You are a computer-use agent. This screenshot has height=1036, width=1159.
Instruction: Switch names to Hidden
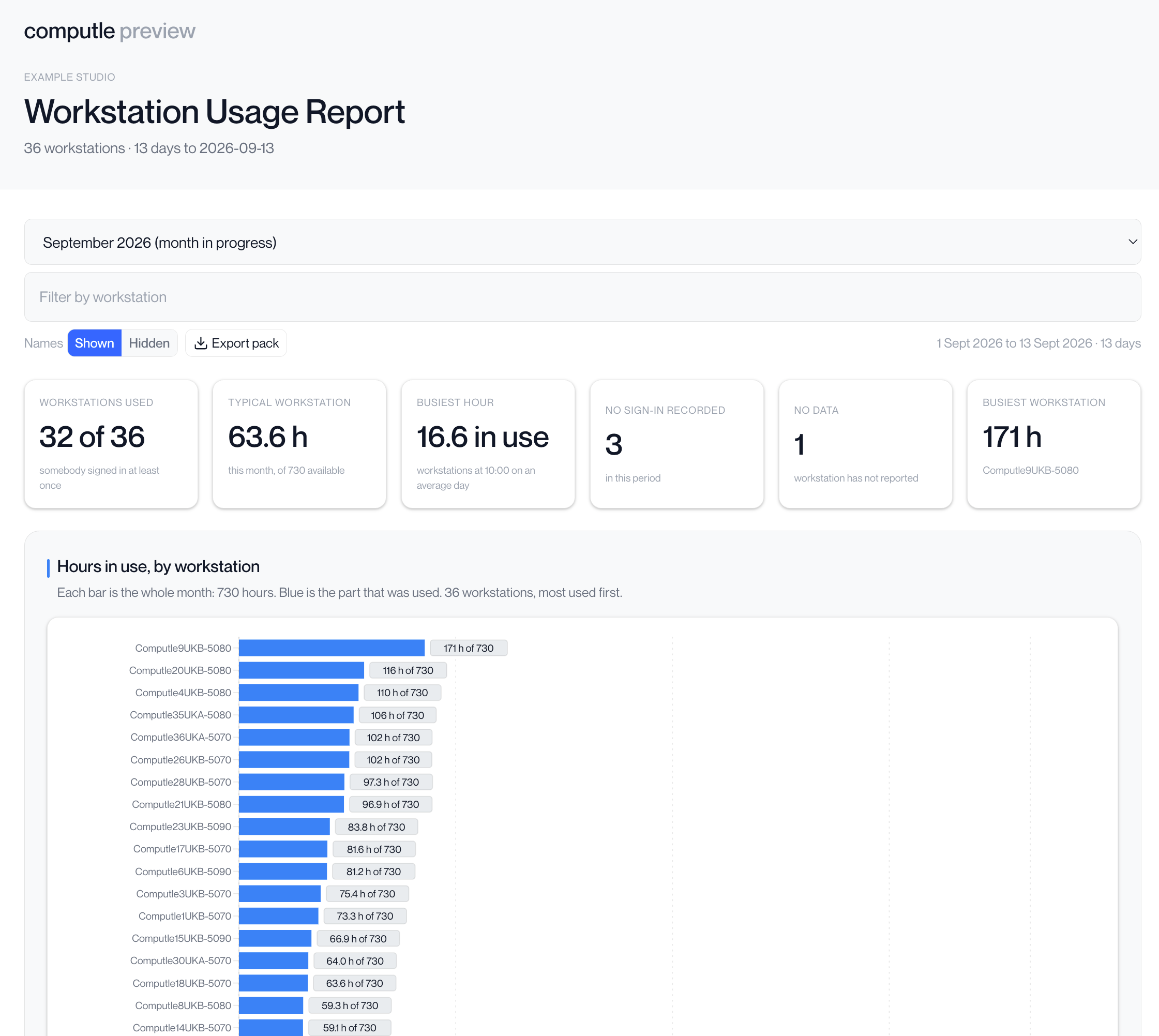pyautogui.click(x=149, y=344)
